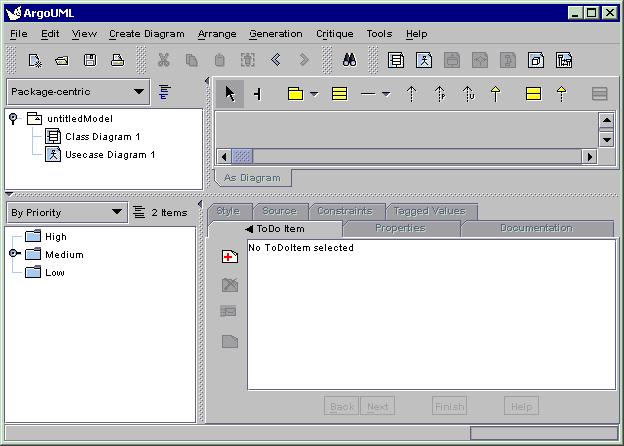The width and height of the screenshot is (624, 446).
Task: Click the diagram scrollbar right arrow
Action: click(x=589, y=157)
